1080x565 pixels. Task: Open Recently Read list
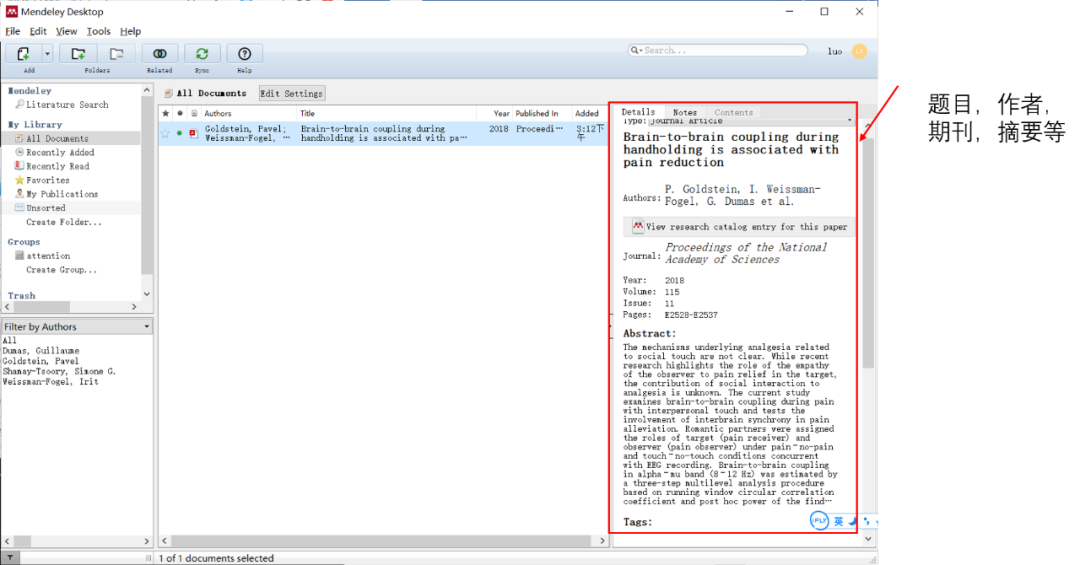pyautogui.click(x=58, y=166)
